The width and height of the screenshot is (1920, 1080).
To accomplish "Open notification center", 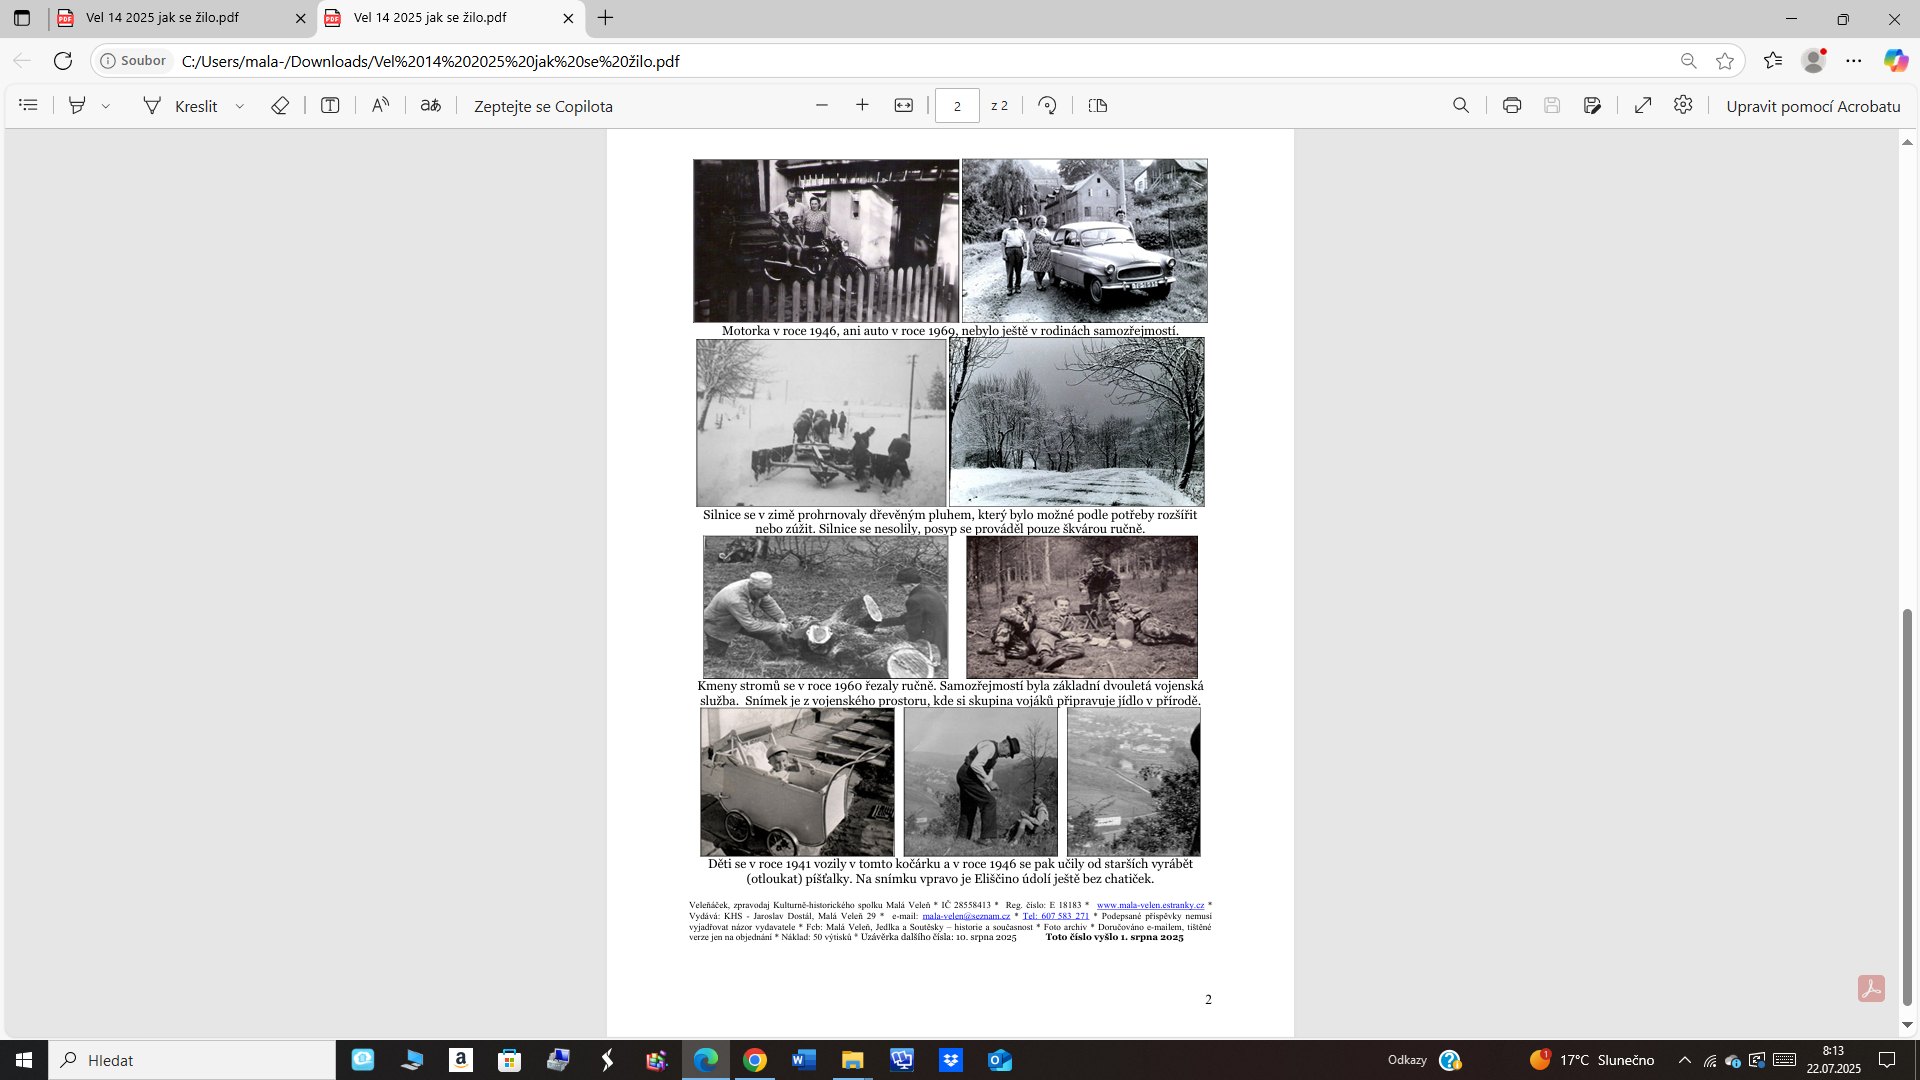I will coord(1887,1060).
